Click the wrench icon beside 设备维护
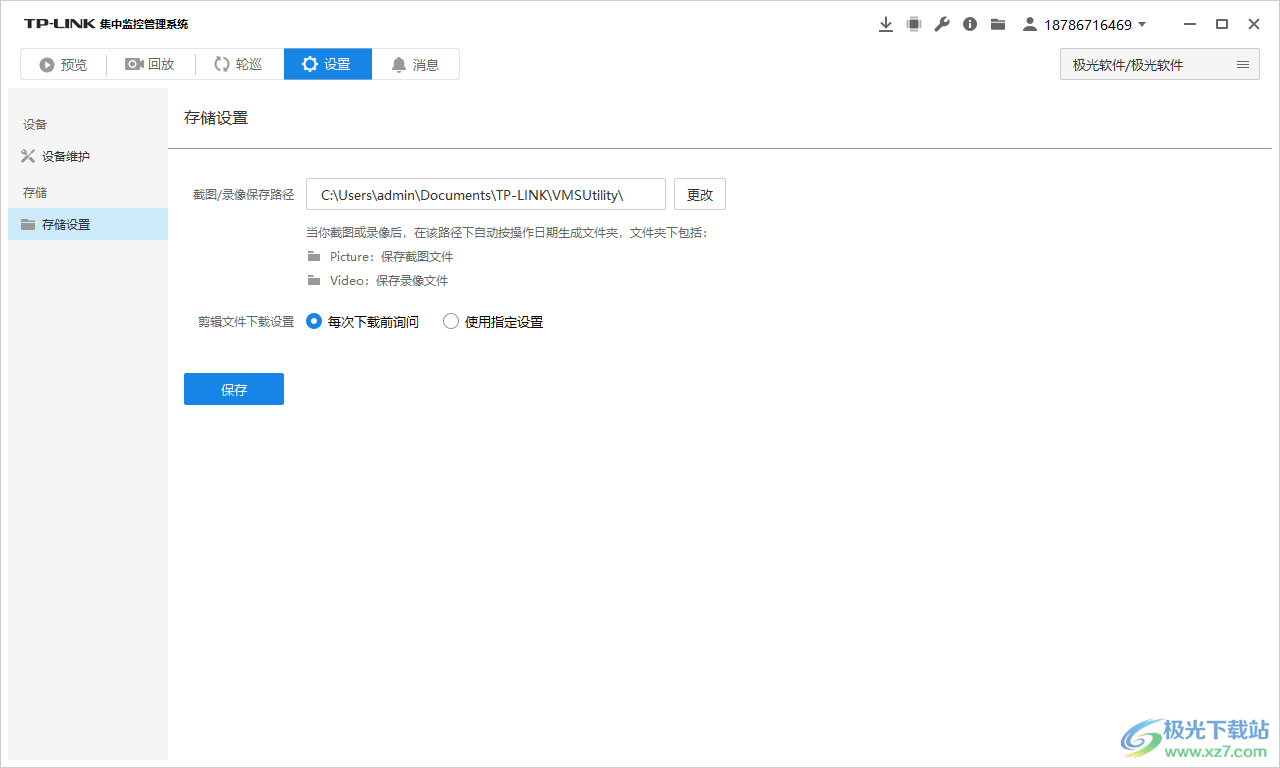Viewport: 1280px width, 768px height. pos(27,156)
